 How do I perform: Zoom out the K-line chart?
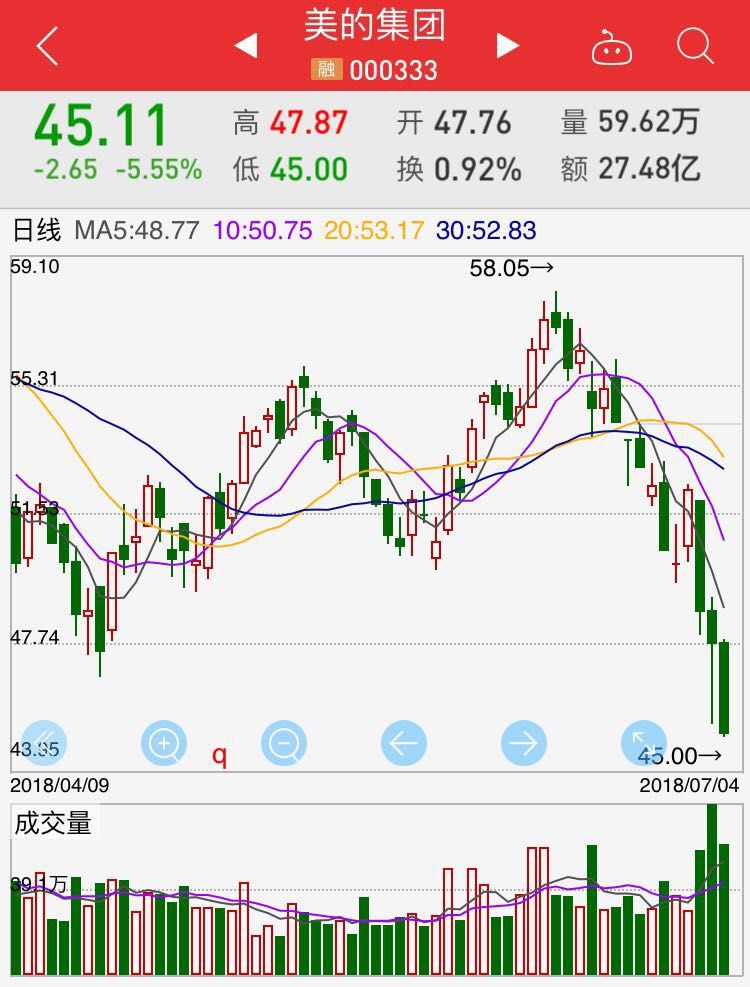[284, 743]
